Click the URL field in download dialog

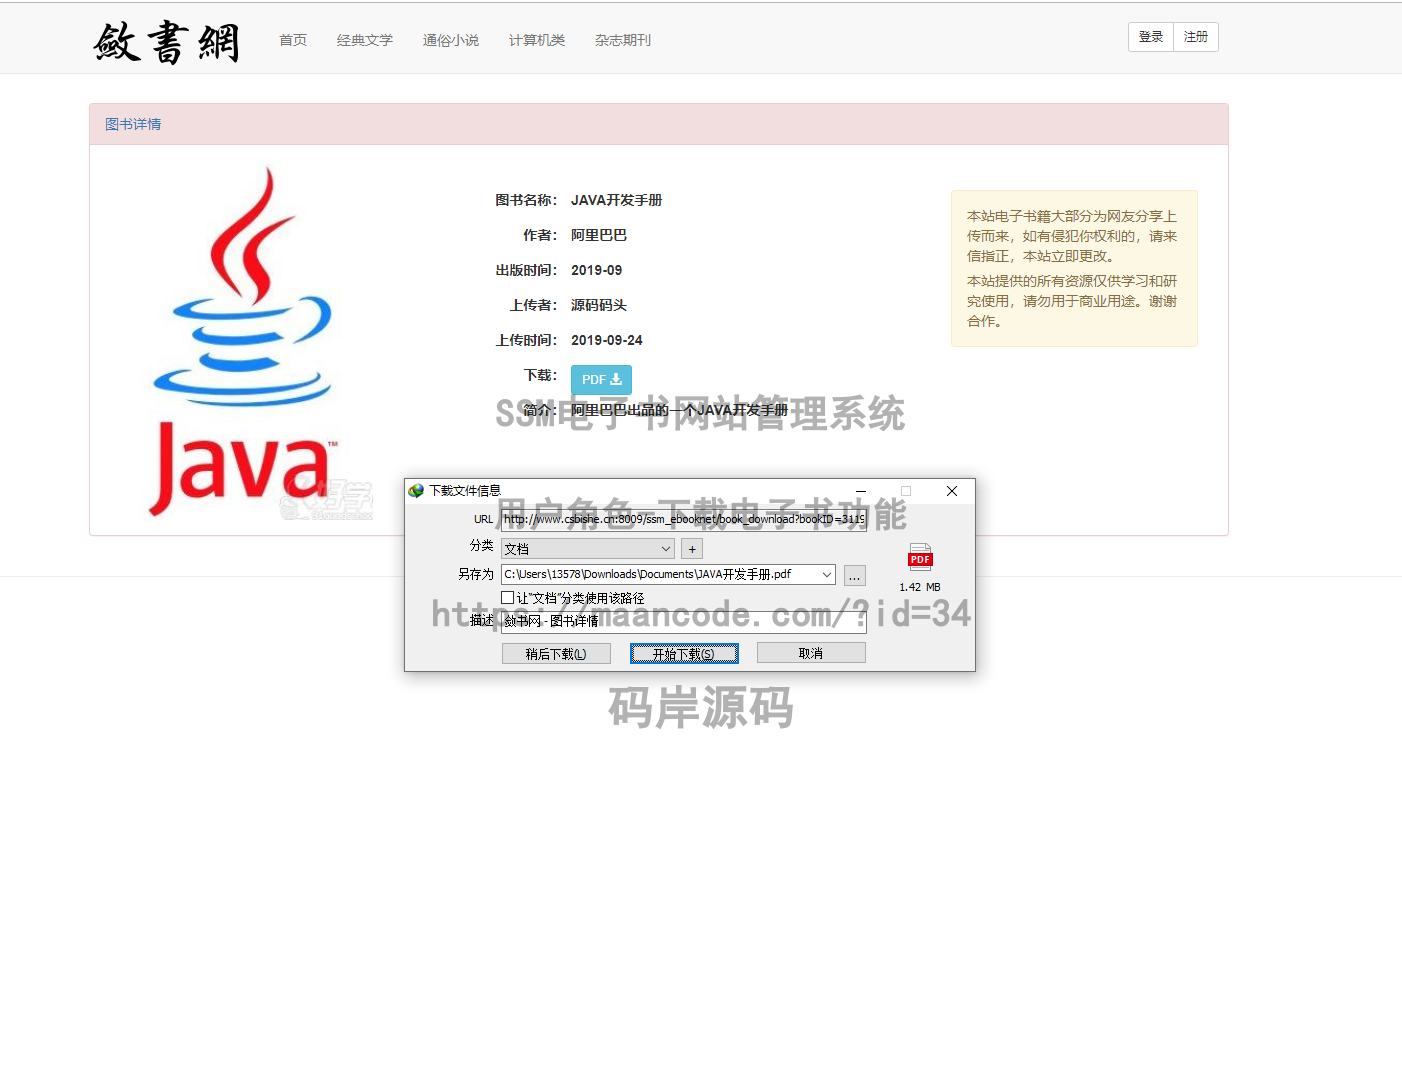684,519
